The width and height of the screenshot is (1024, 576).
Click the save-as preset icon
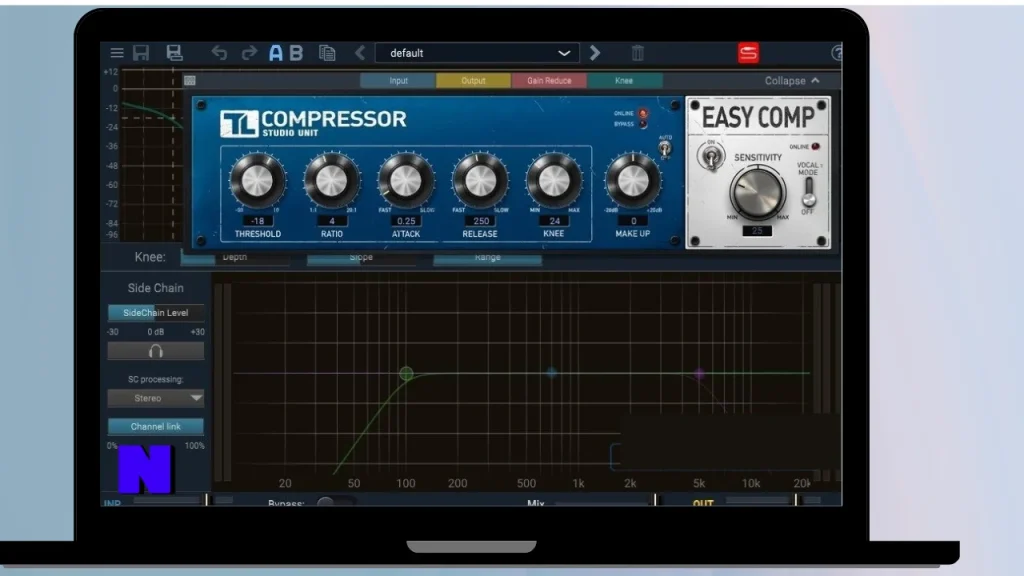(174, 53)
